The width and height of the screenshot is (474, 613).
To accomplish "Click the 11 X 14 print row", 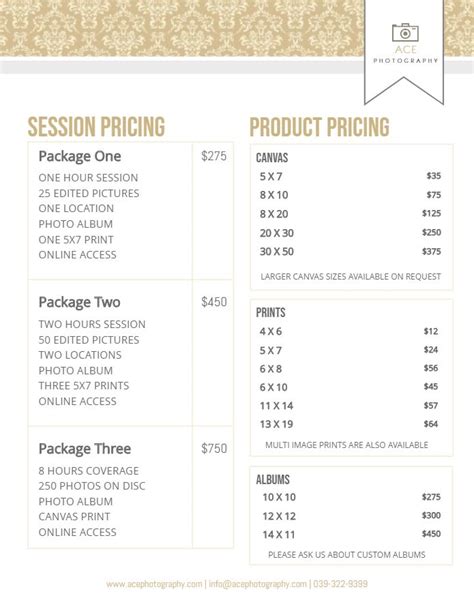I will tap(349, 406).
